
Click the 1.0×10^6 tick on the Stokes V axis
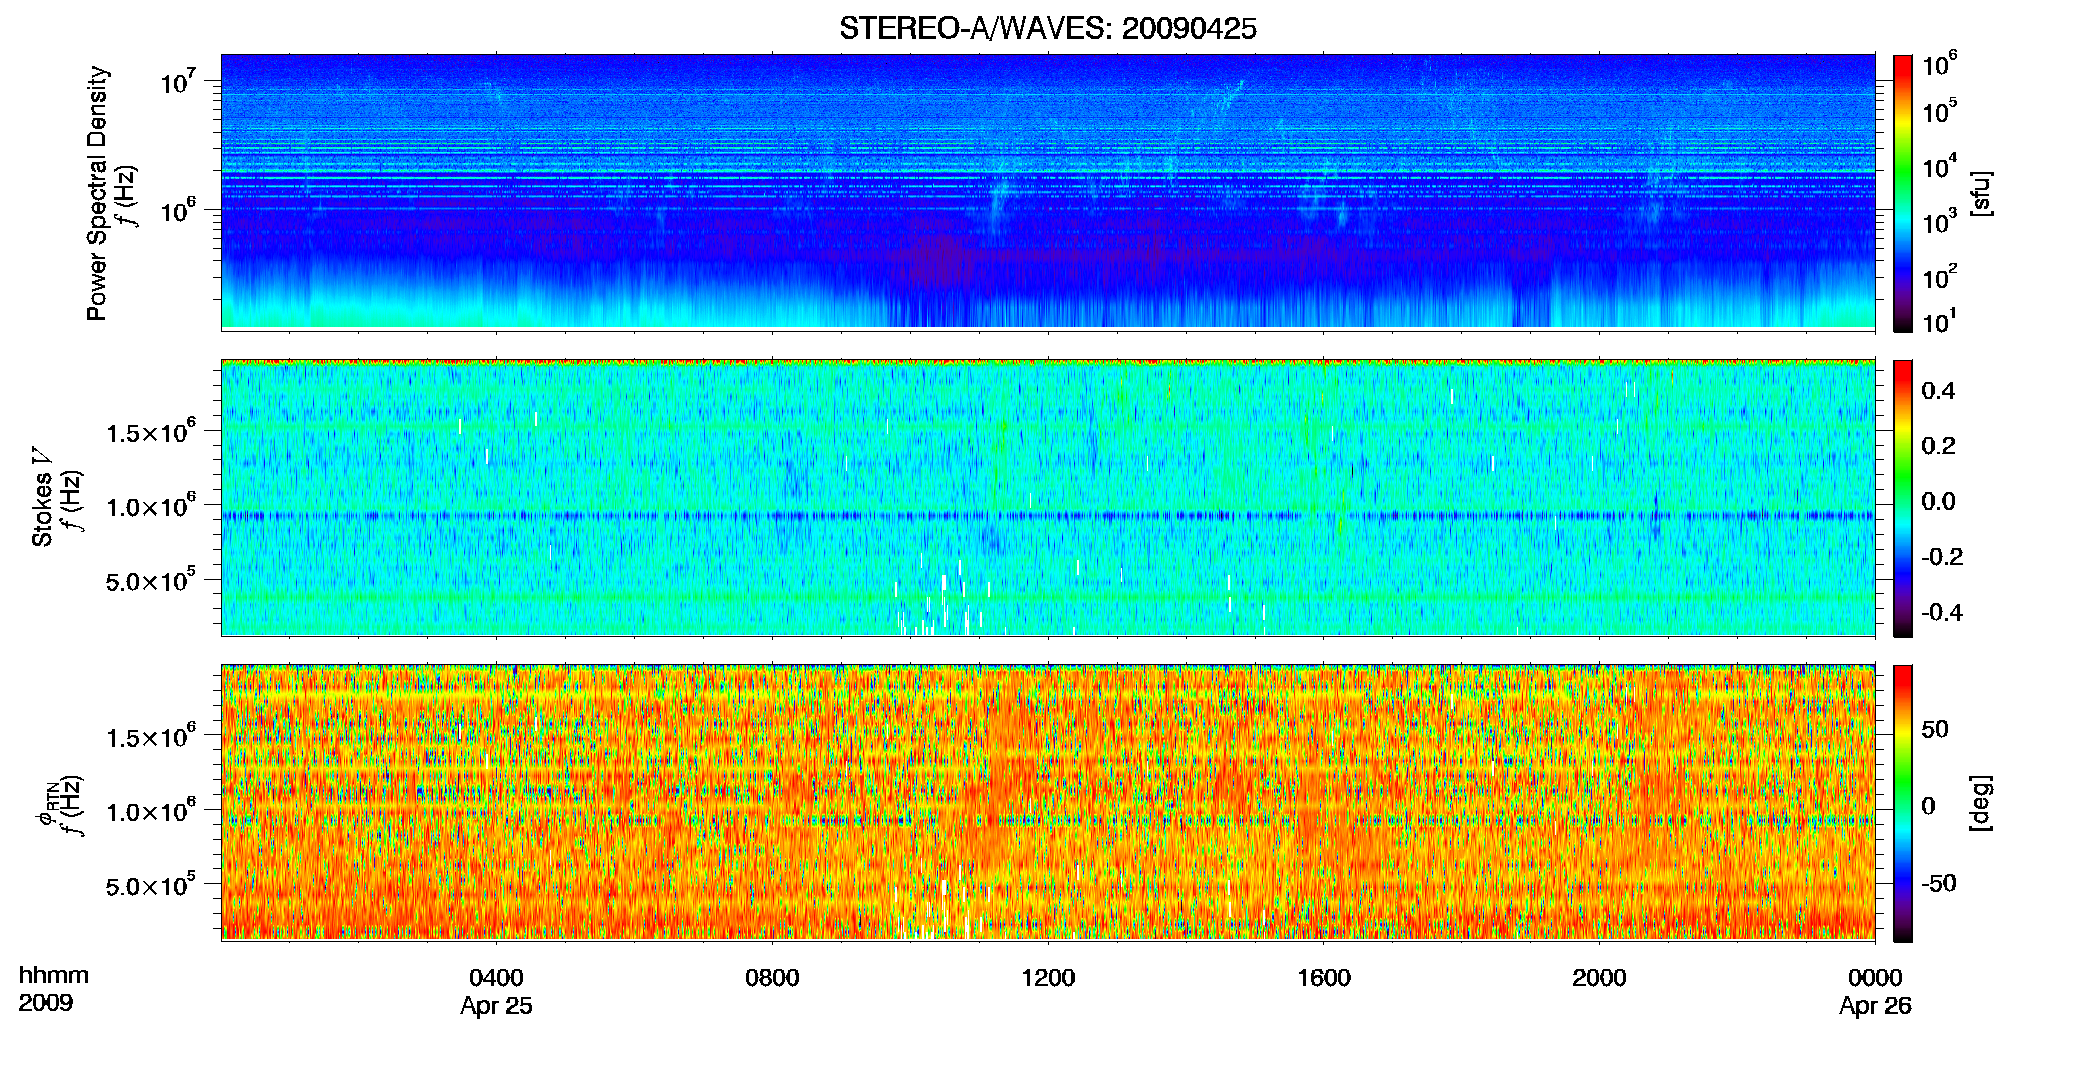coord(151,506)
